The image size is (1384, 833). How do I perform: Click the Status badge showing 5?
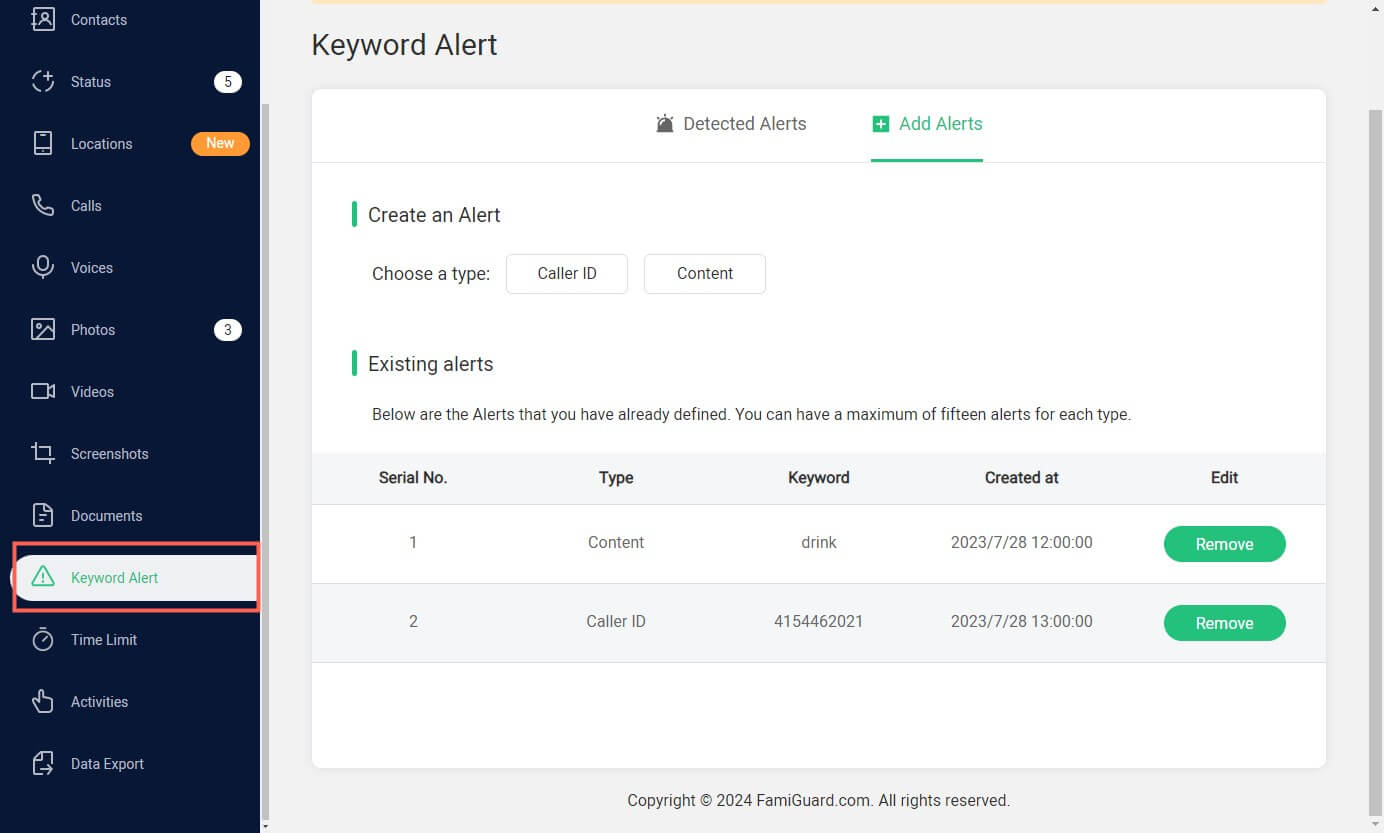click(x=228, y=82)
